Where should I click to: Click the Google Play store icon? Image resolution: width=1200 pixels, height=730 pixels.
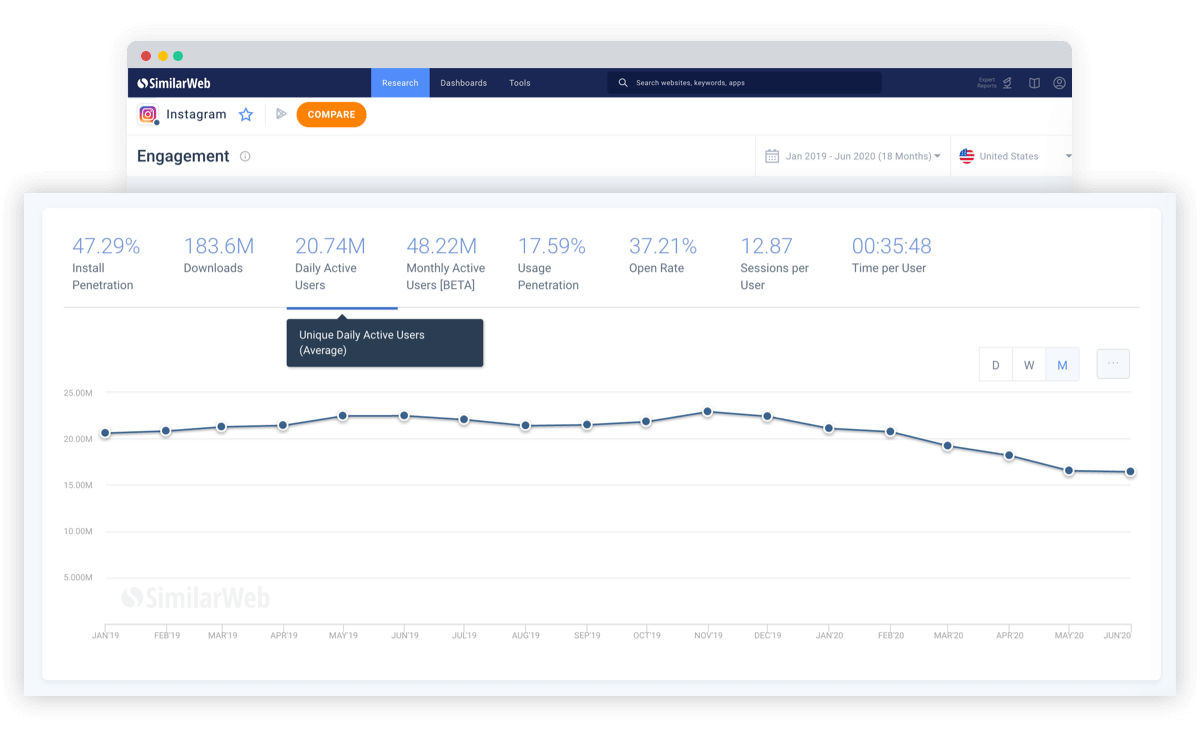click(x=281, y=114)
